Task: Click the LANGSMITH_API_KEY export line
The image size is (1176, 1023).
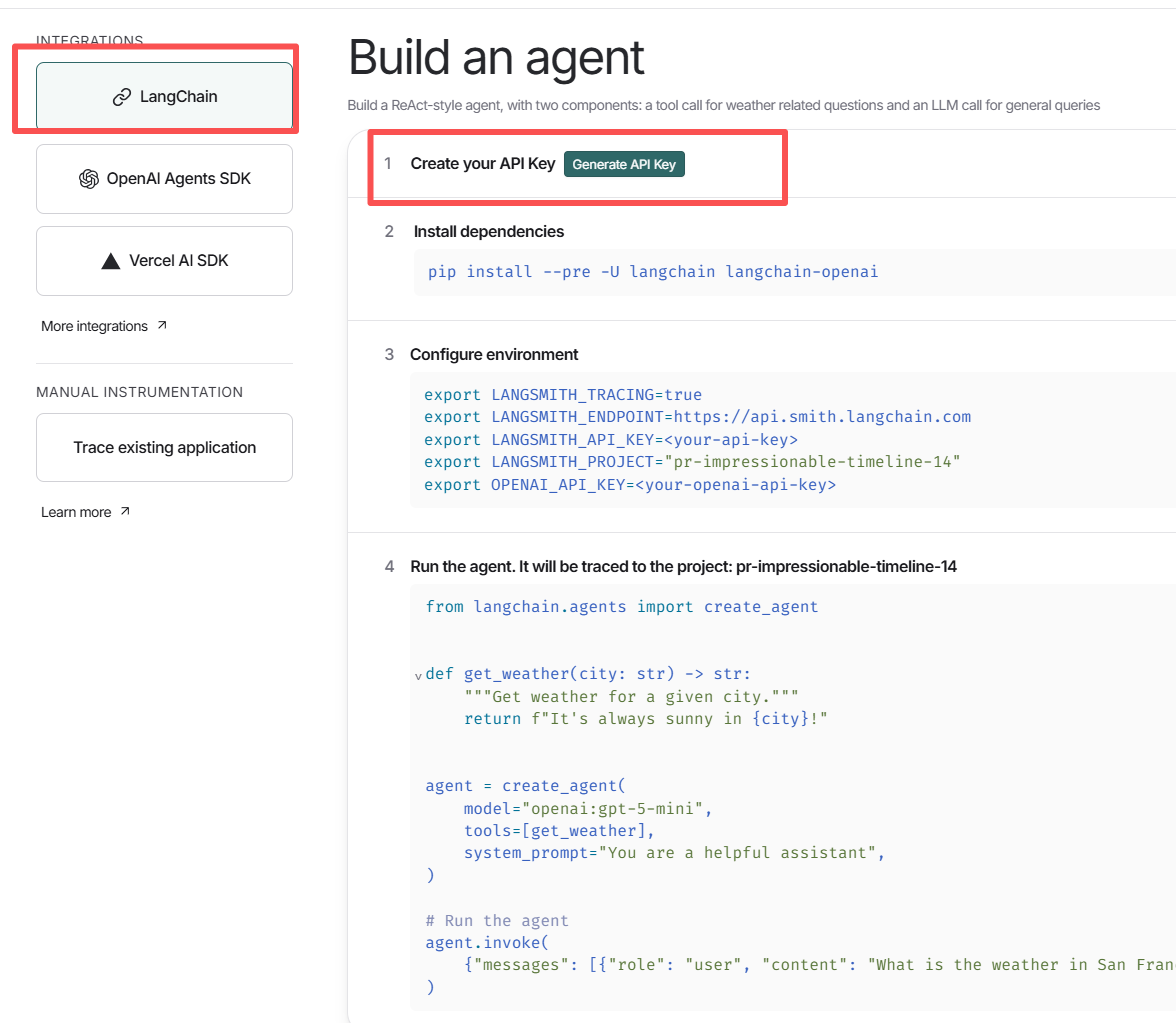Action: 610,440
